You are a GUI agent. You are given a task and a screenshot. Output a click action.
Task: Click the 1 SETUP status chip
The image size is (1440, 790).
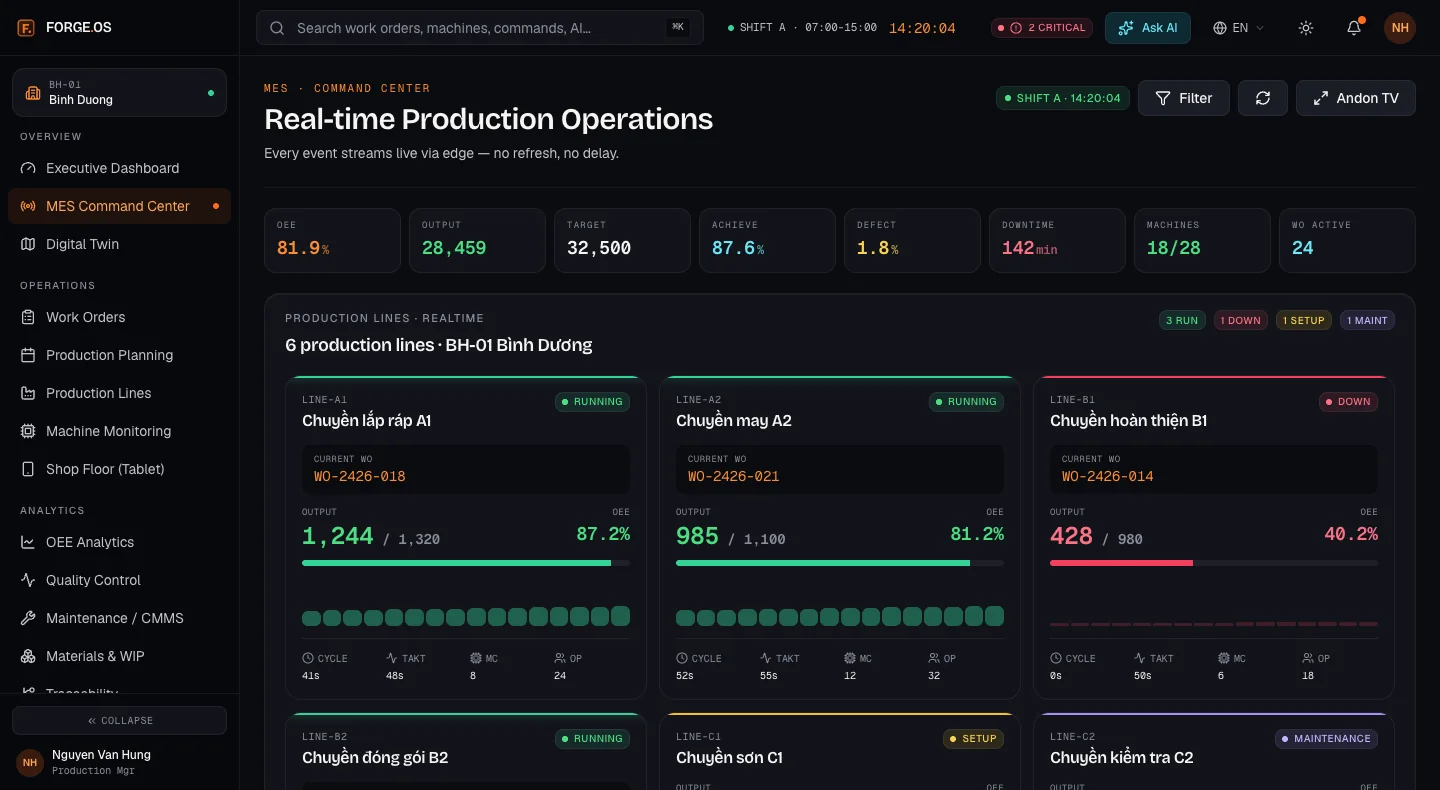pyautogui.click(x=1303, y=321)
